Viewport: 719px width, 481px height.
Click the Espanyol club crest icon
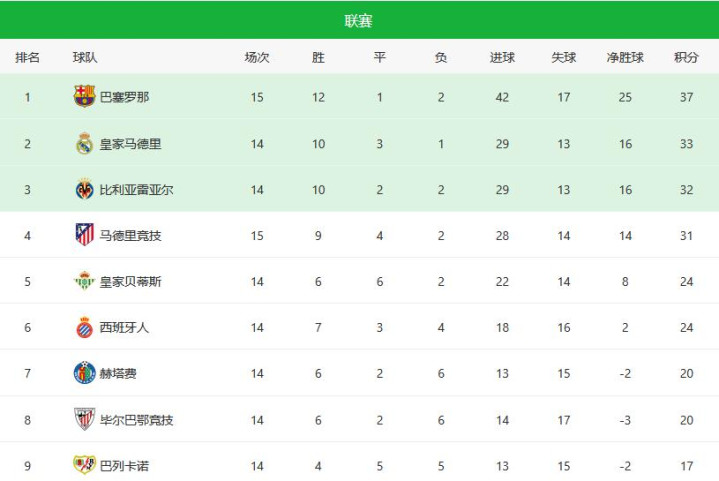tap(84, 327)
